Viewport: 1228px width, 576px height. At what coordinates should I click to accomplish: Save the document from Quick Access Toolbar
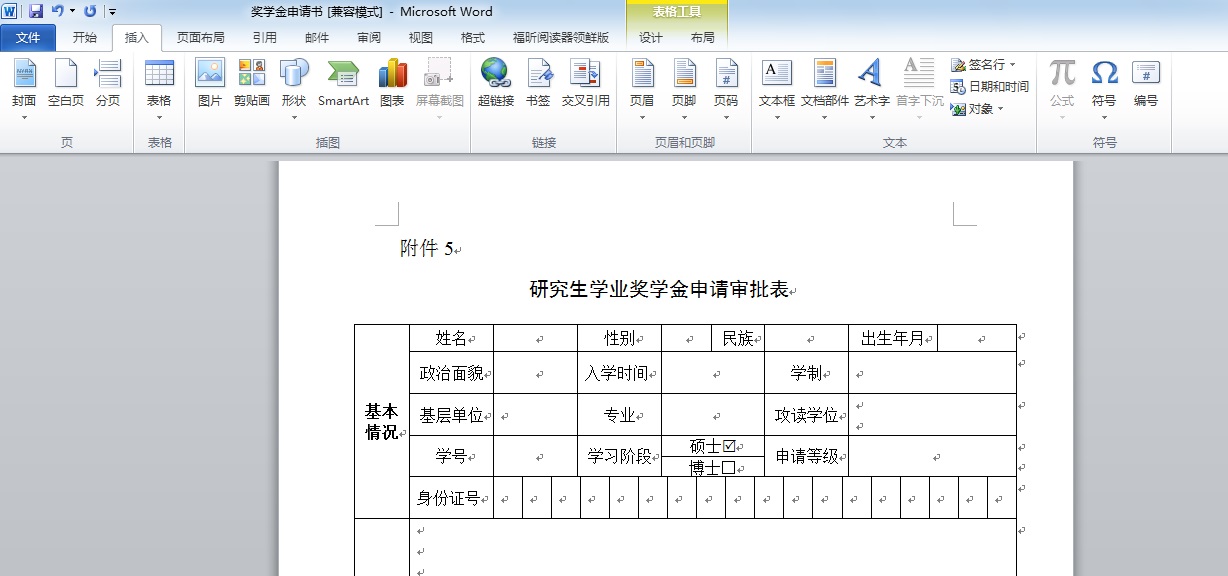click(x=36, y=12)
